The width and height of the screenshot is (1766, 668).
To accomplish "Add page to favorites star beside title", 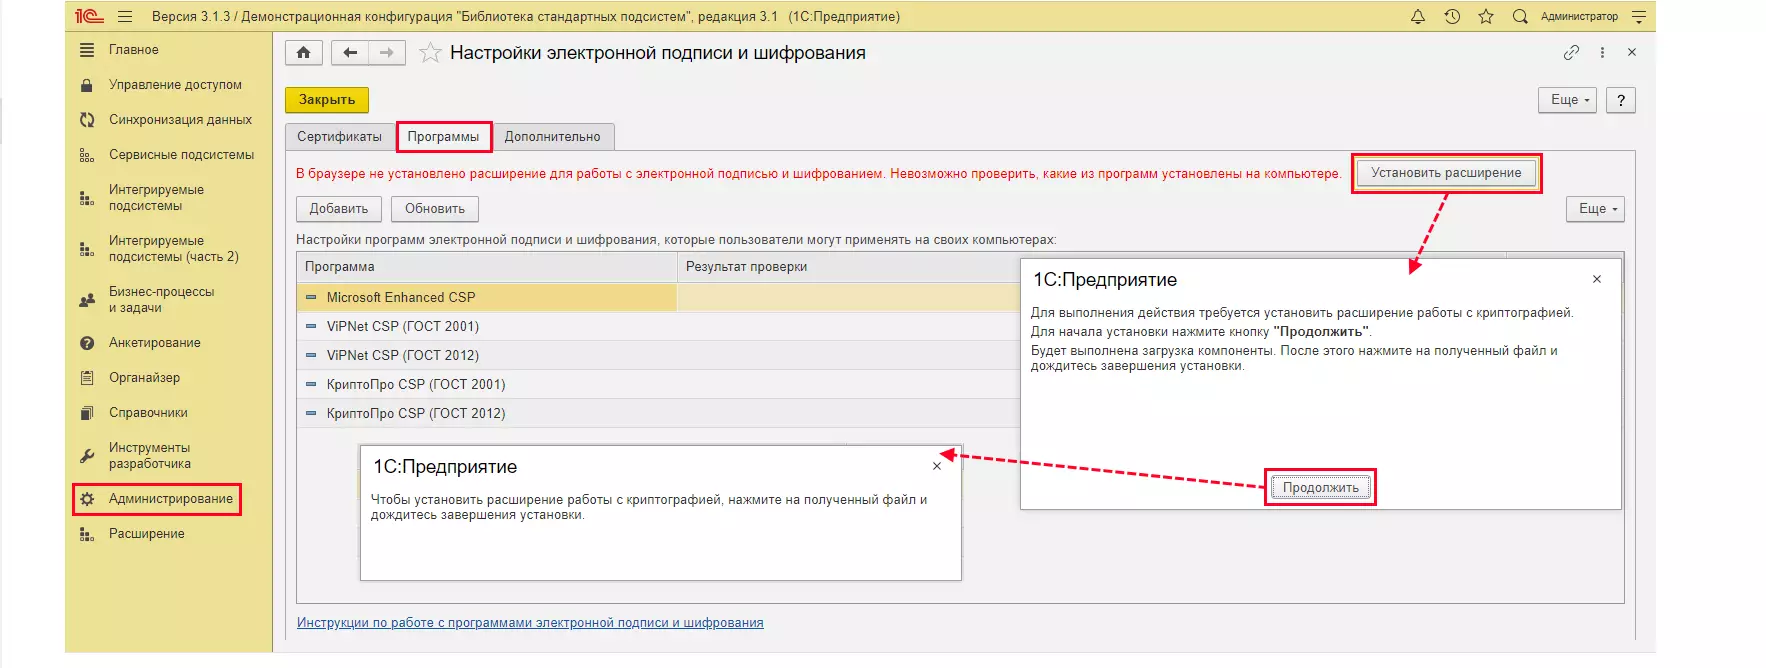I will coord(430,53).
